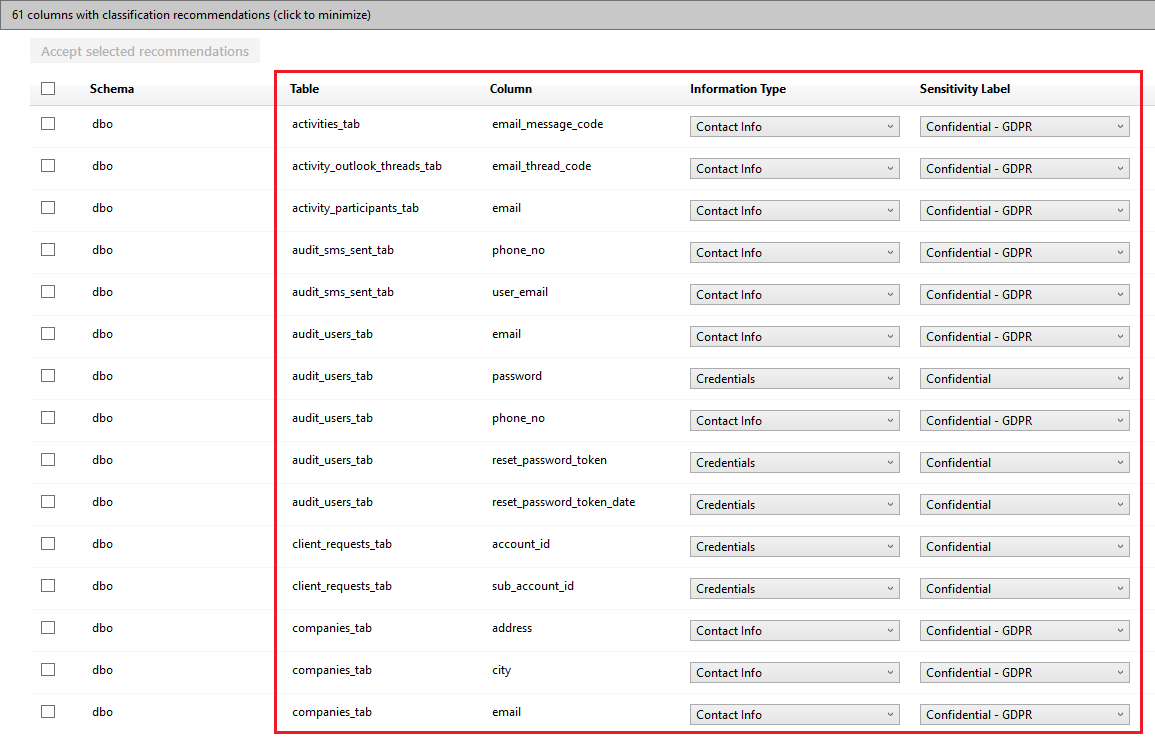
Task: Toggle the select-all checkbox in header row
Action: pyautogui.click(x=48, y=88)
